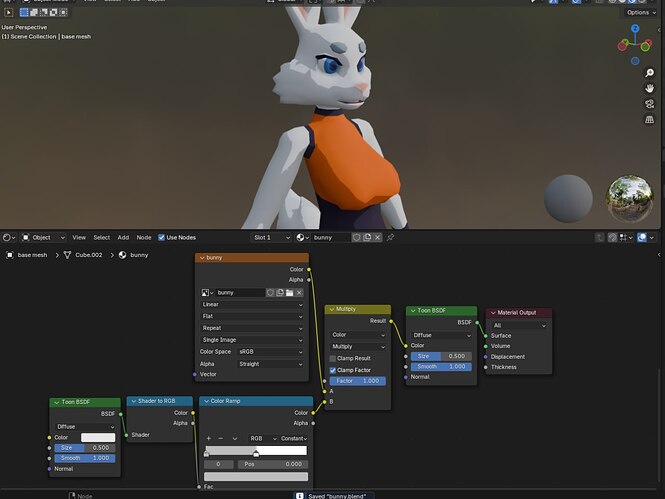Click the select box mode icon top-left
The width and height of the screenshot is (665, 499).
[24, 12]
